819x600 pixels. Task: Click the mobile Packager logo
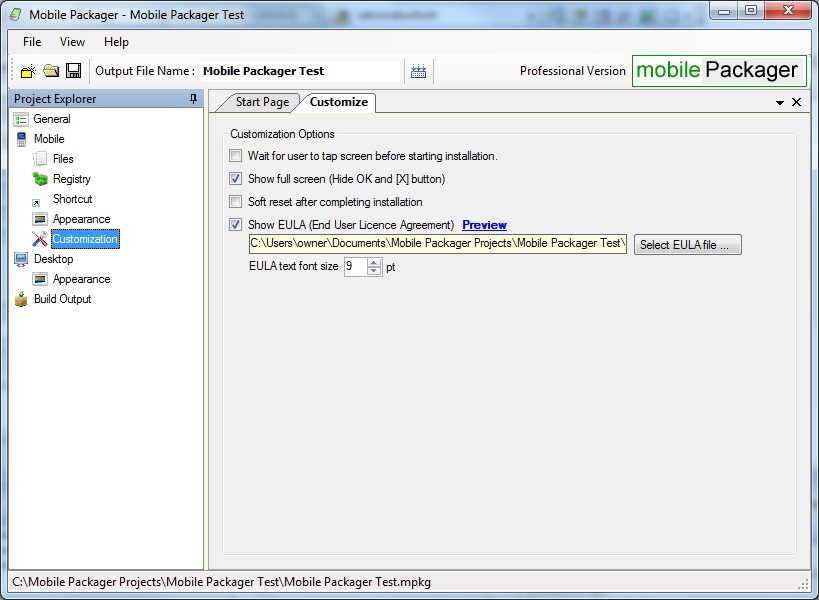click(719, 70)
